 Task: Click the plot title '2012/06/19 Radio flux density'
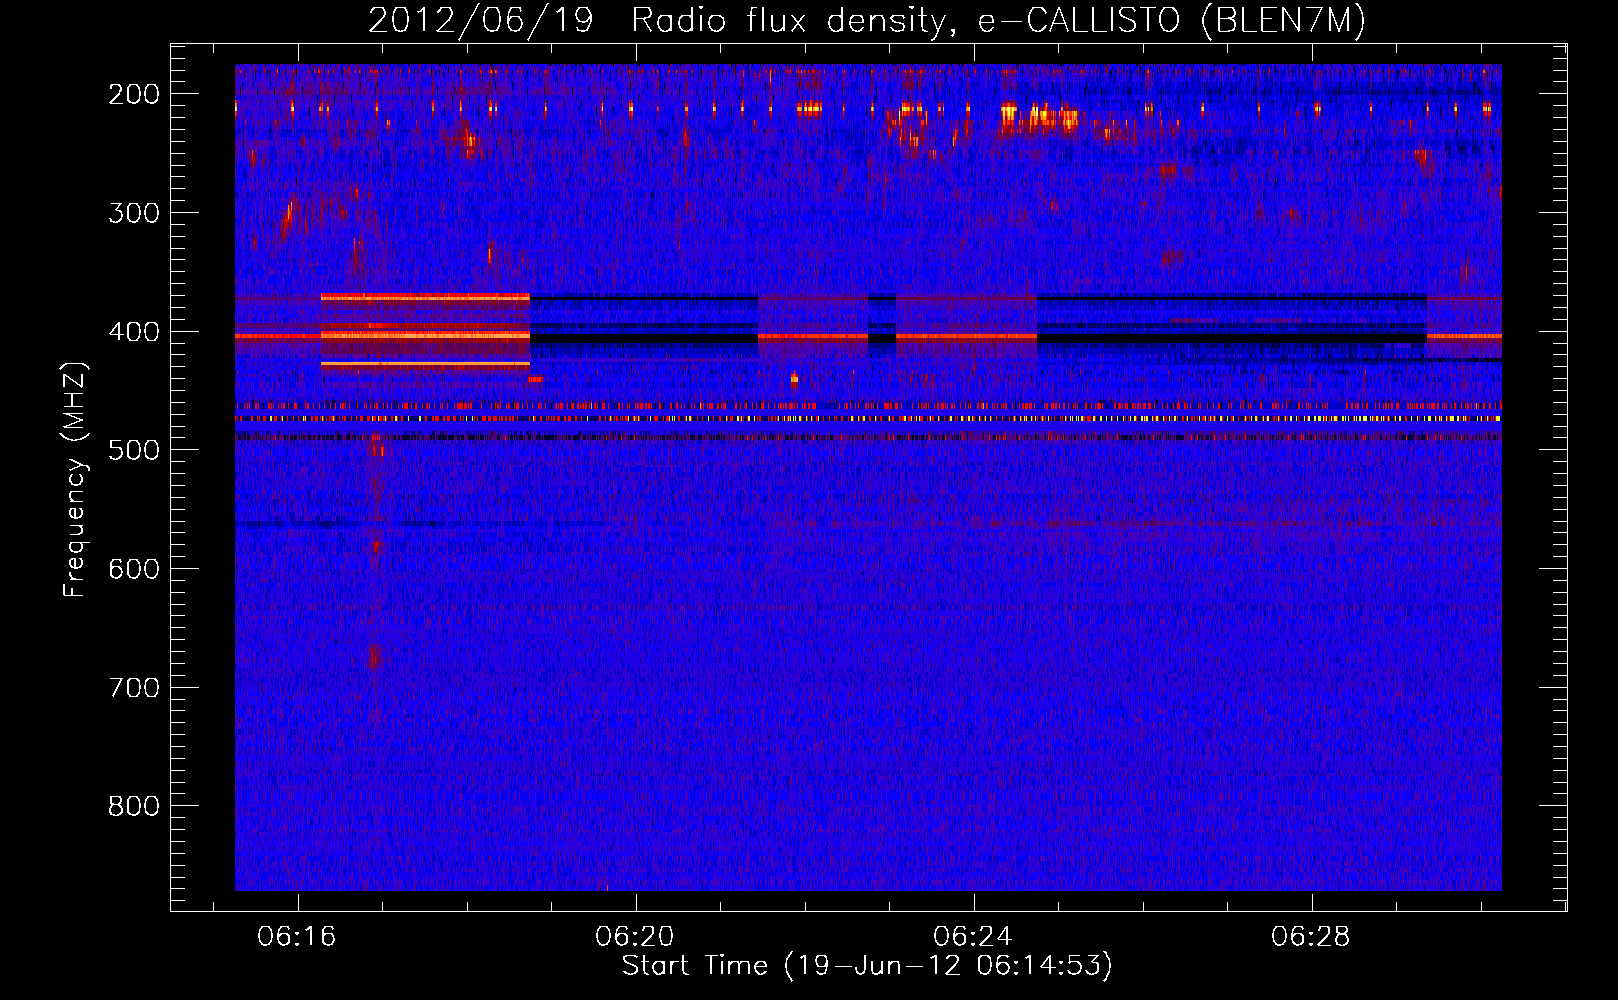click(867, 20)
